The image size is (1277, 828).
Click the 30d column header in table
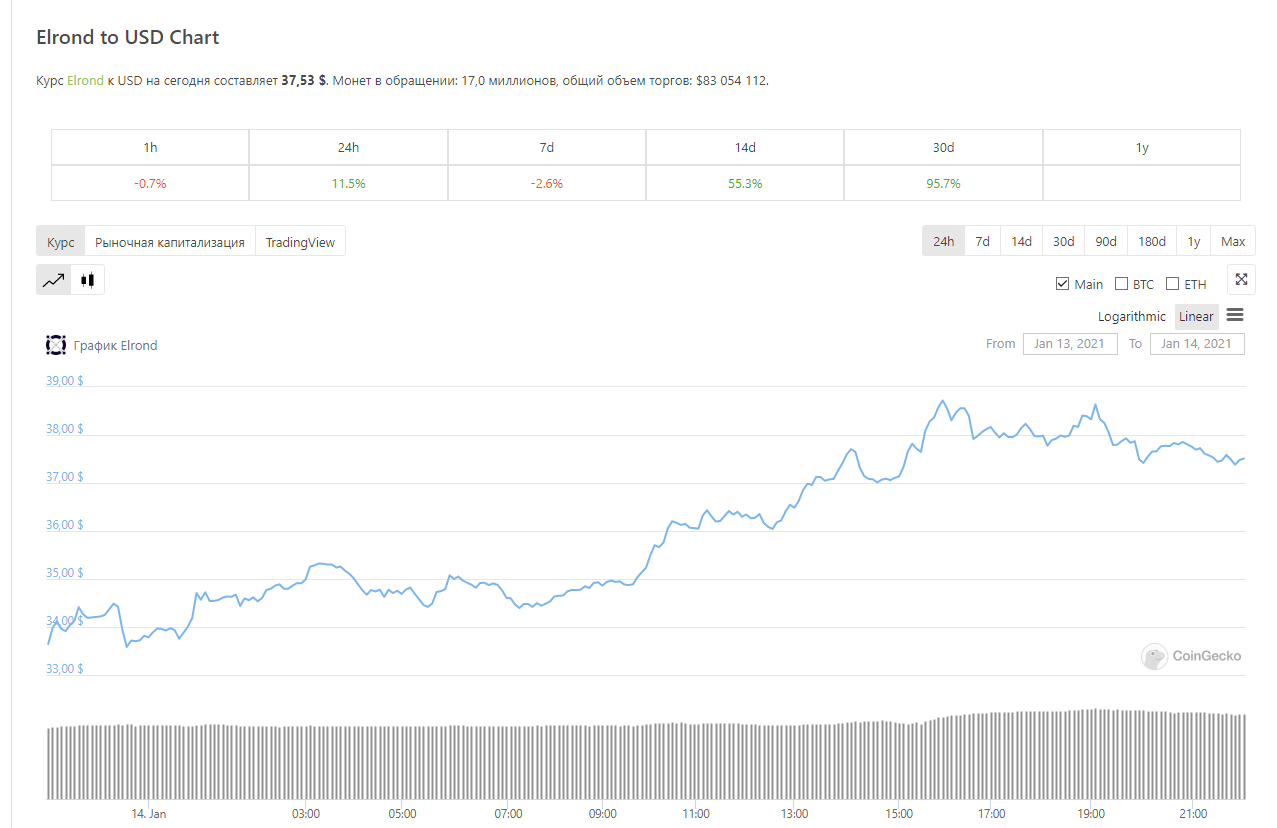943,148
